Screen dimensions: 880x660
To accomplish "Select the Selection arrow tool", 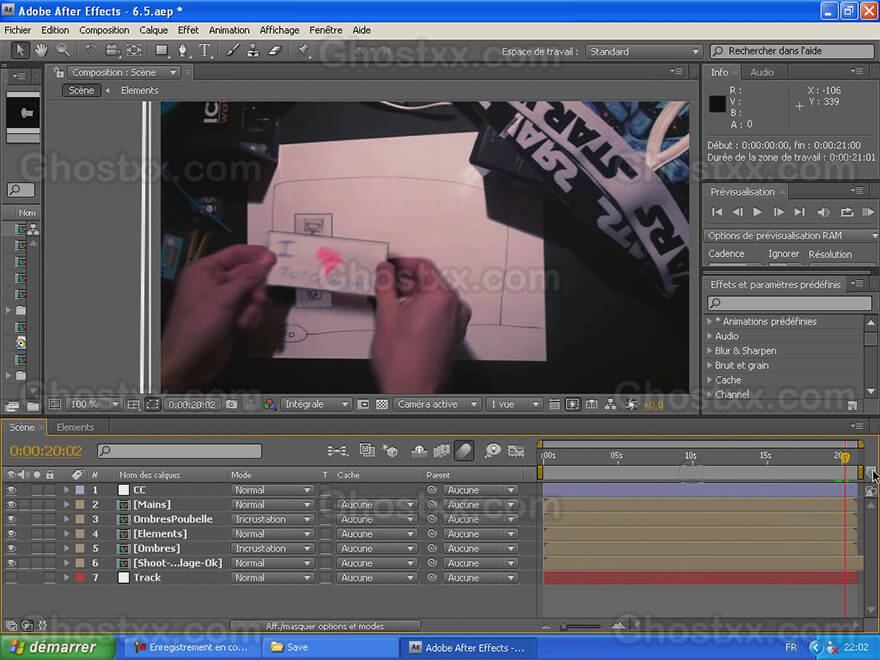I will click(x=20, y=51).
